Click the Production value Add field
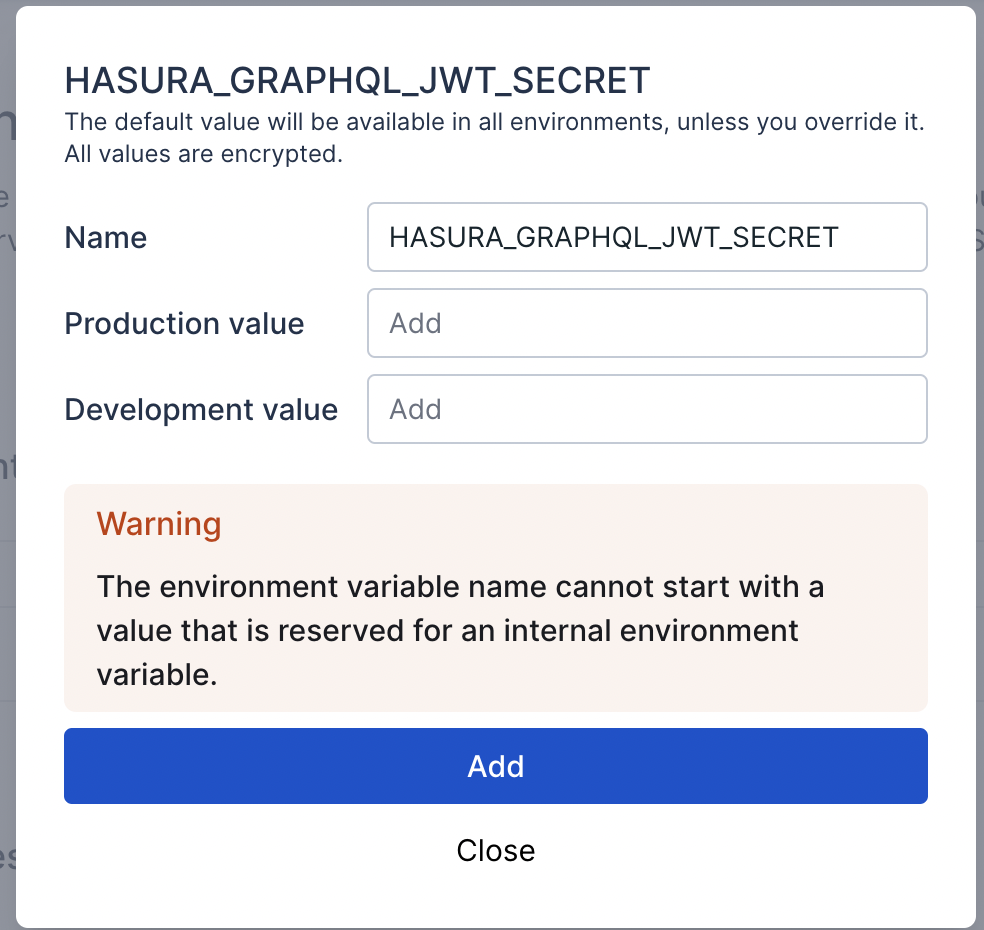984x930 pixels. 647,323
